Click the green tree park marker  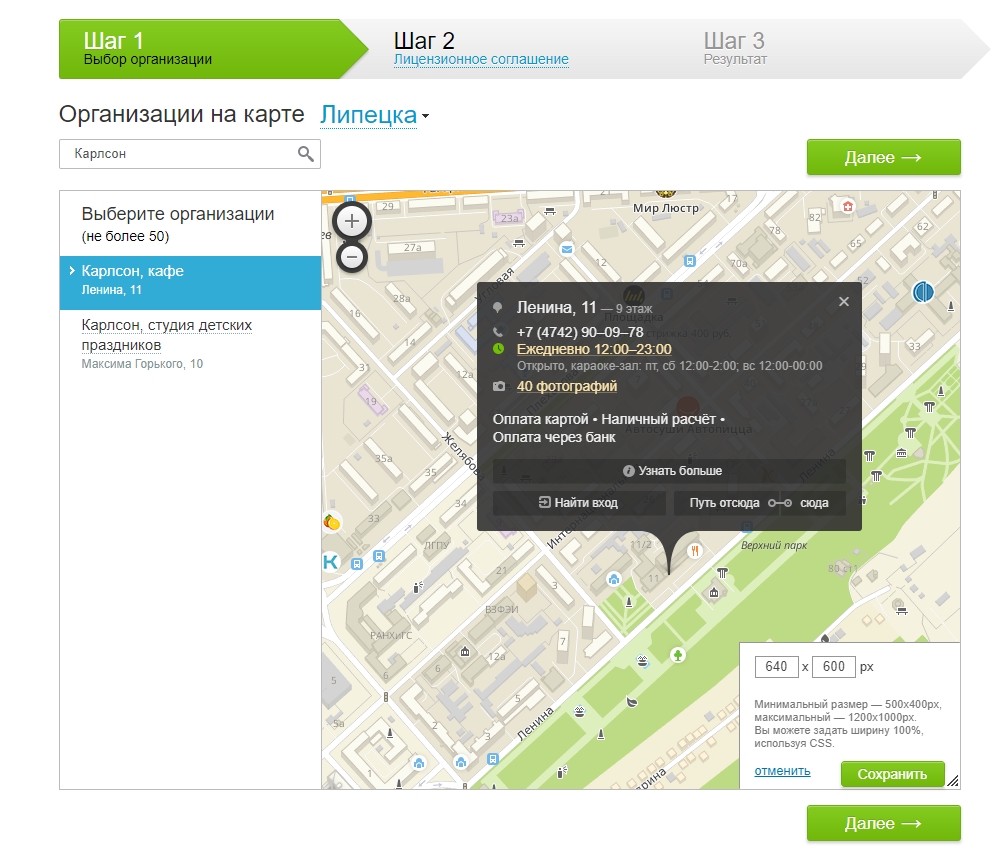click(679, 654)
